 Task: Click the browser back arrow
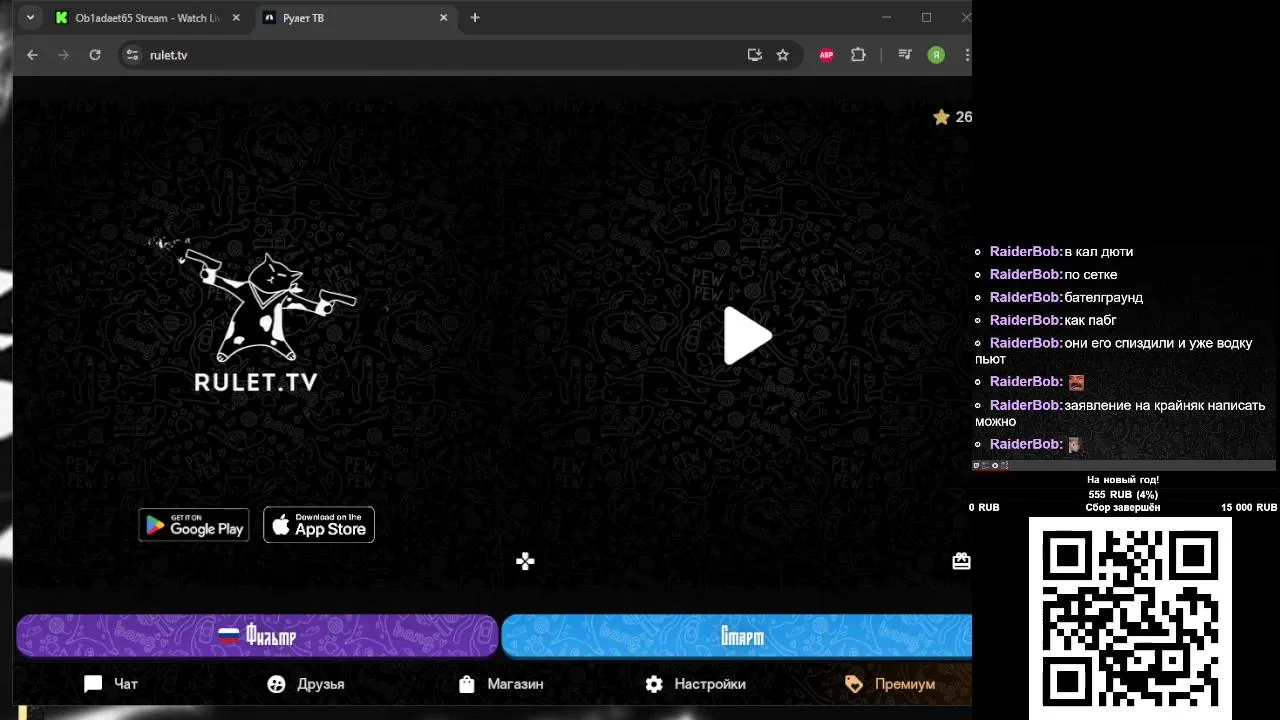click(32, 55)
